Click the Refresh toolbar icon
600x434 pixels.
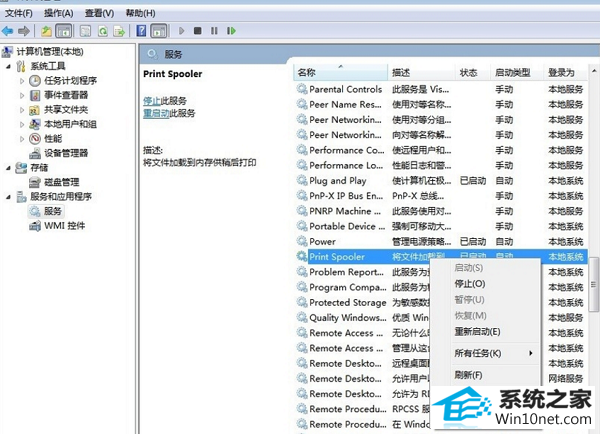[103, 31]
